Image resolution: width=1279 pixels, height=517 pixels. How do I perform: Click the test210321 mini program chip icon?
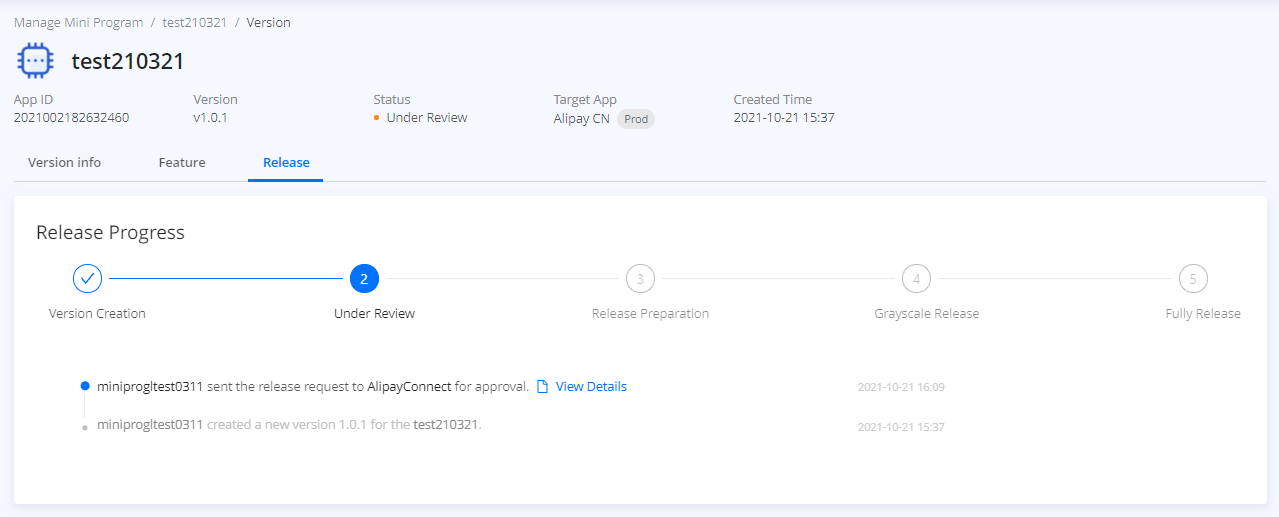click(x=36, y=61)
